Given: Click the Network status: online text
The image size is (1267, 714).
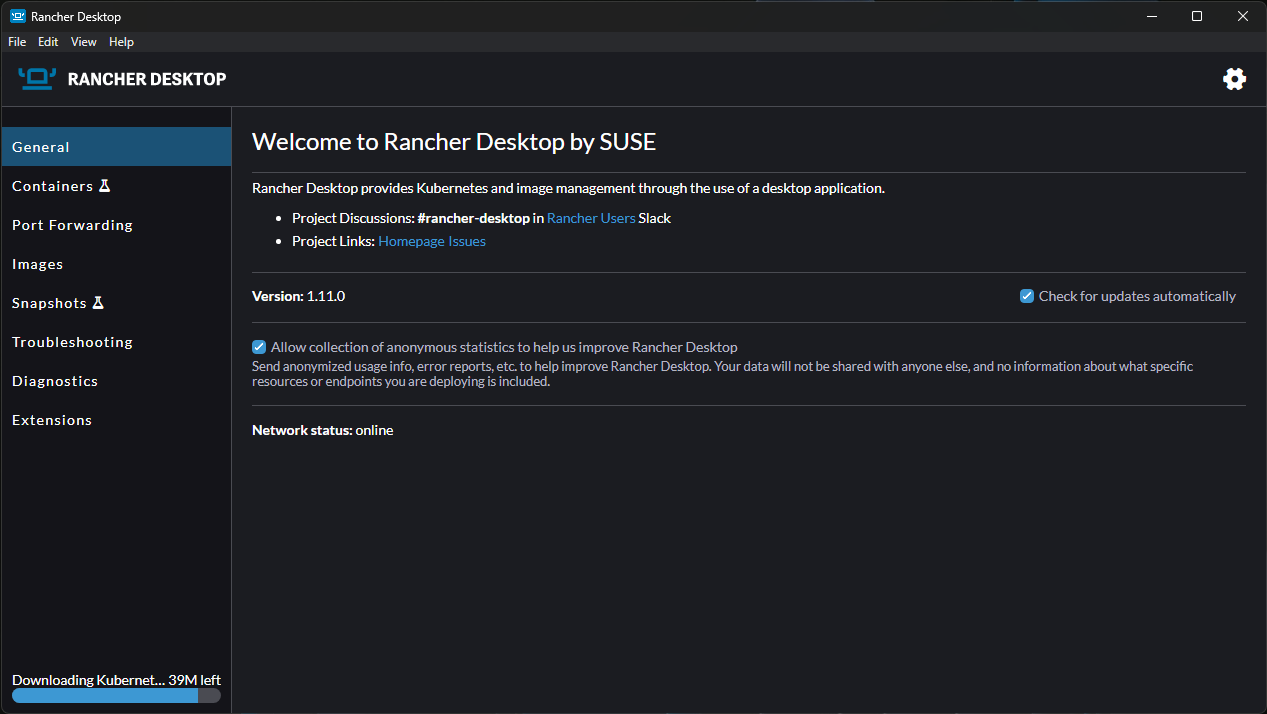Looking at the screenshot, I should [322, 430].
